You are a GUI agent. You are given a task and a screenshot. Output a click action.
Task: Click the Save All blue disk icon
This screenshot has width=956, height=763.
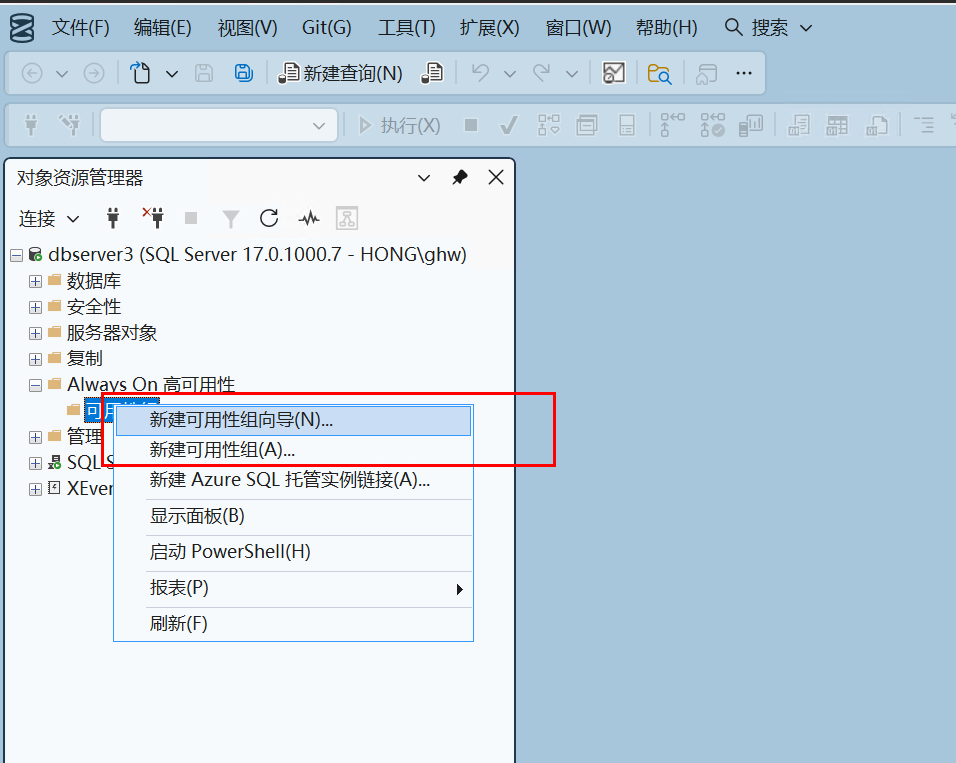coord(243,73)
